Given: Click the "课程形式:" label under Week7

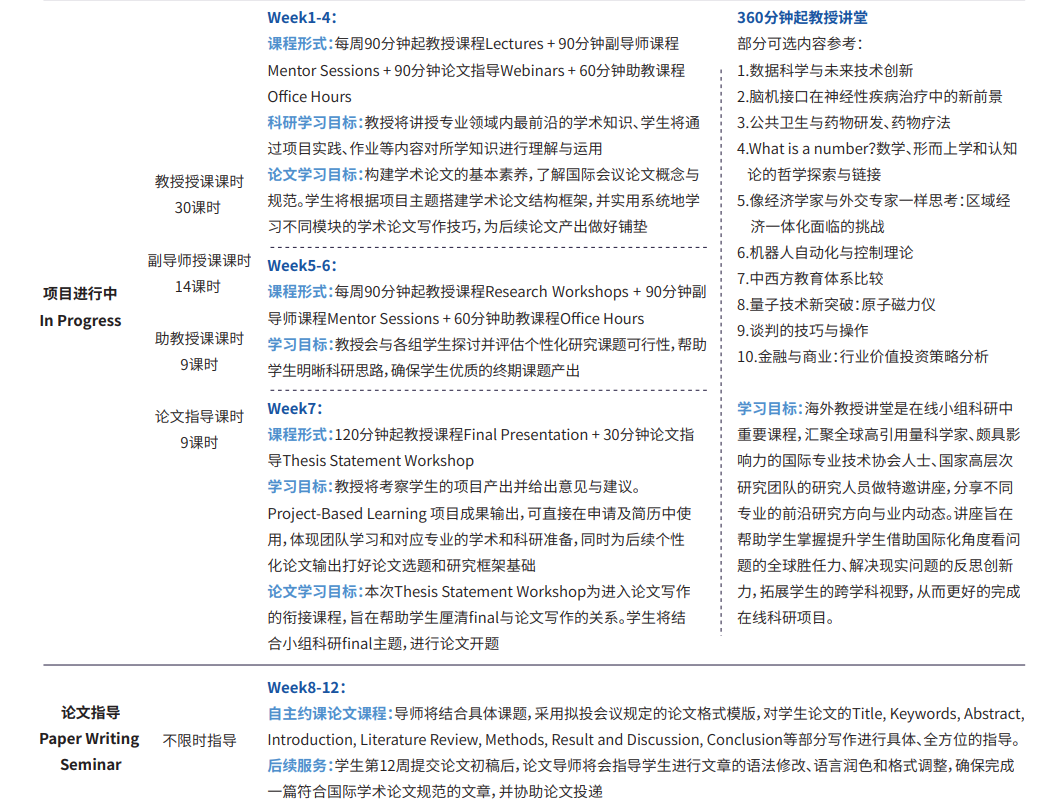Looking at the screenshot, I should click(300, 434).
